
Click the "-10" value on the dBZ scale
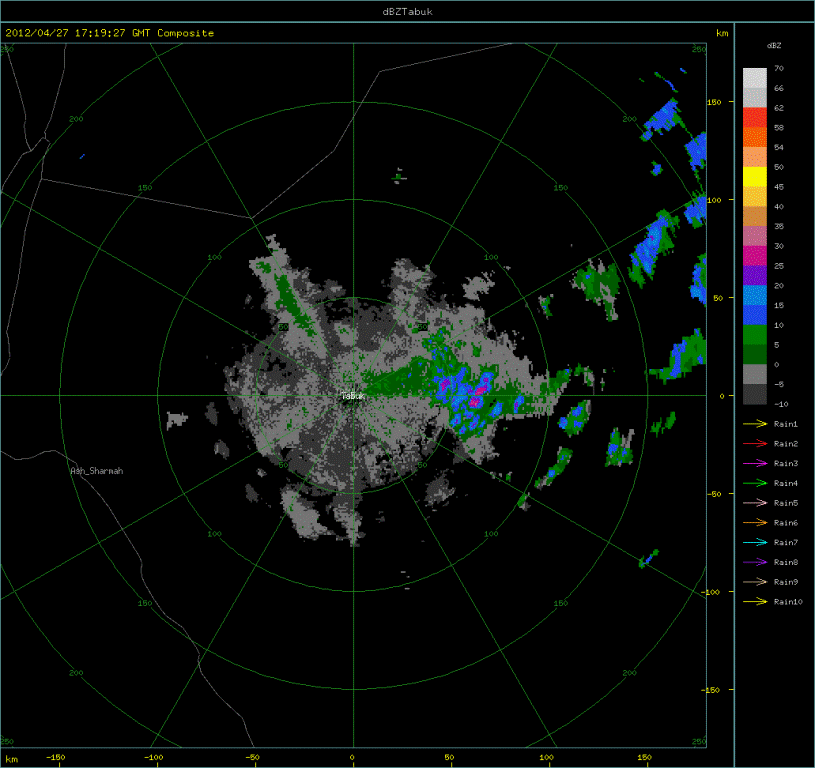(x=781, y=404)
